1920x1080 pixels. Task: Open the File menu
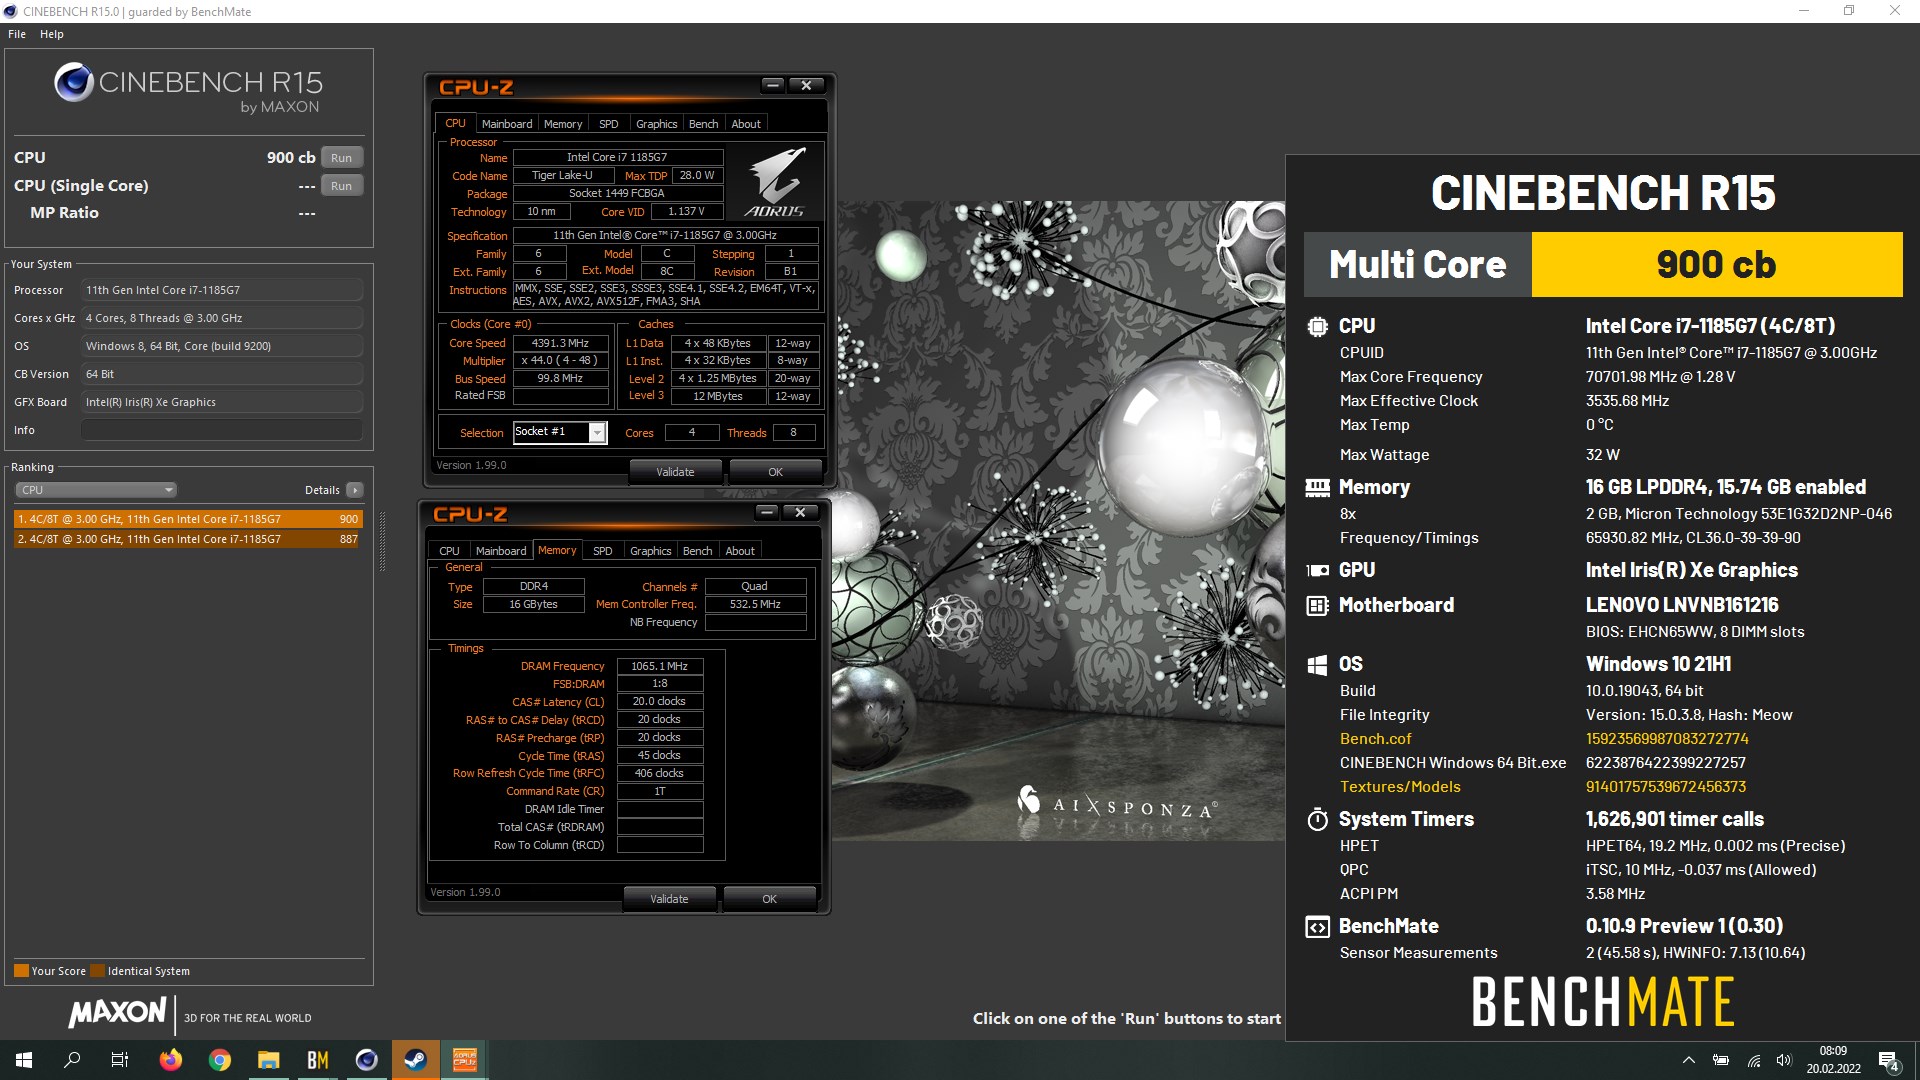point(17,34)
